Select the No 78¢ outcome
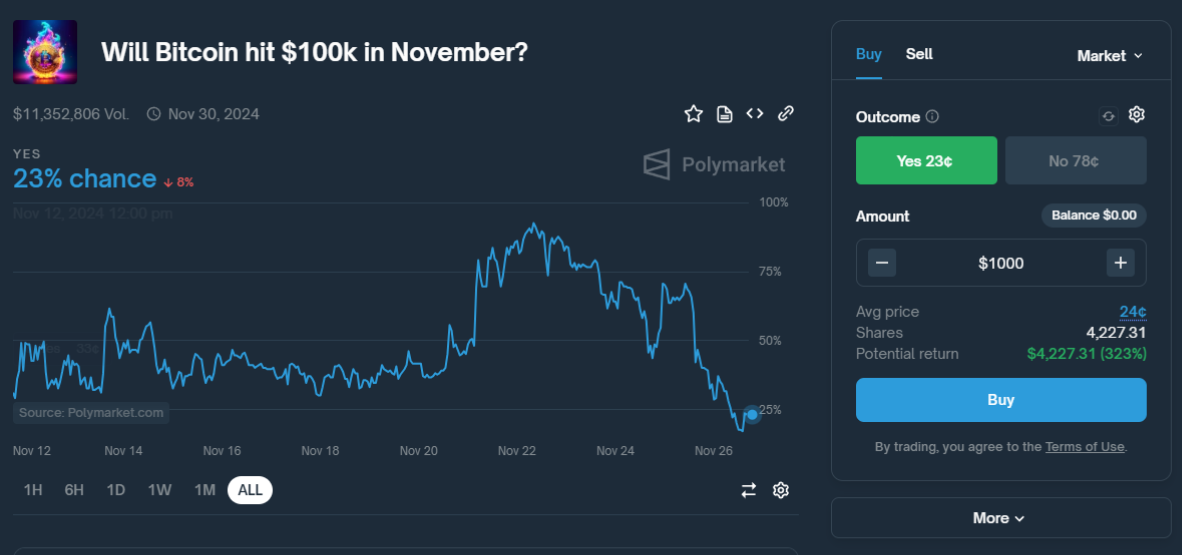This screenshot has height=555, width=1182. point(1075,161)
